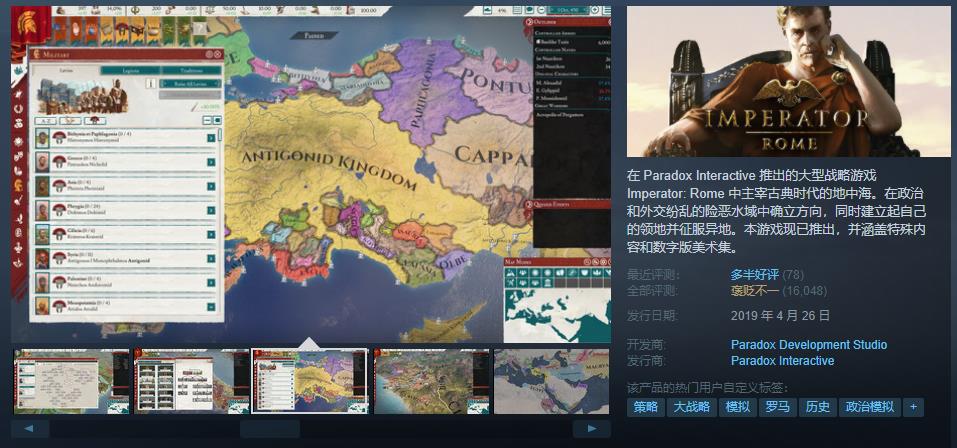Click the plus button to add tags
Screen dimensions: 957x448
[x=914, y=407]
